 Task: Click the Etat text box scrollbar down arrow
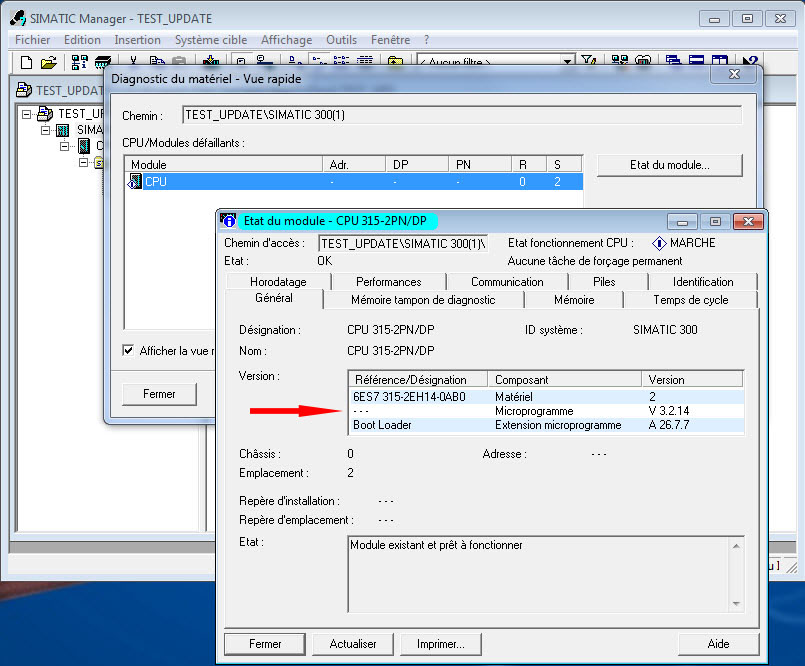pyautogui.click(x=737, y=604)
